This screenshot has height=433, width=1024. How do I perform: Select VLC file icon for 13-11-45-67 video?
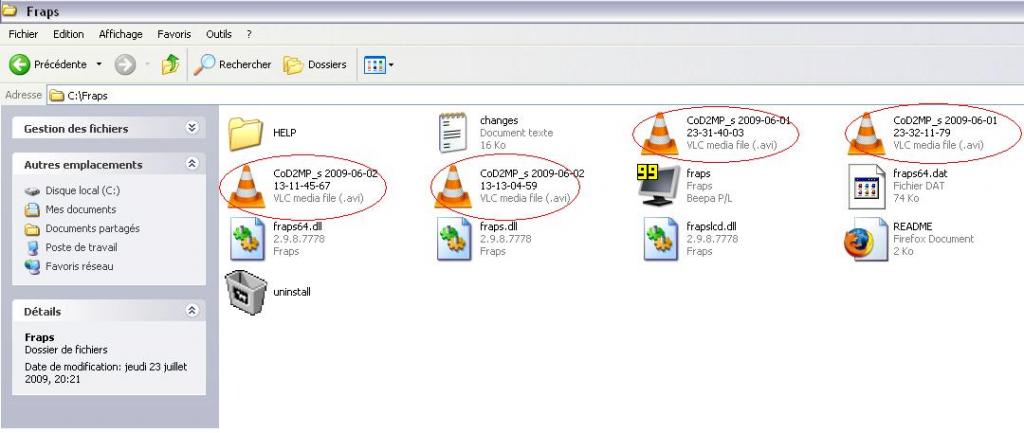(246, 187)
